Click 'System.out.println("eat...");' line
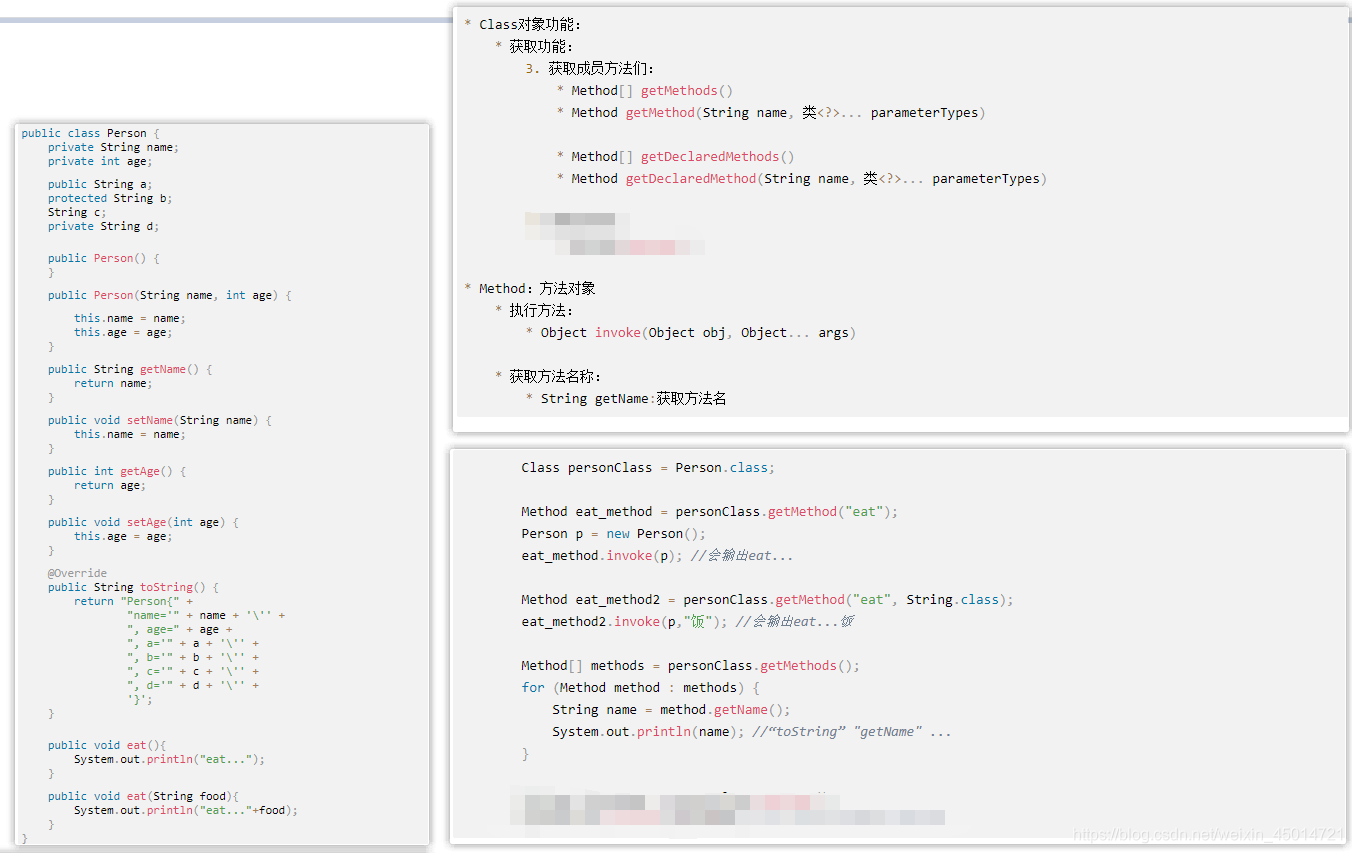 pos(170,759)
